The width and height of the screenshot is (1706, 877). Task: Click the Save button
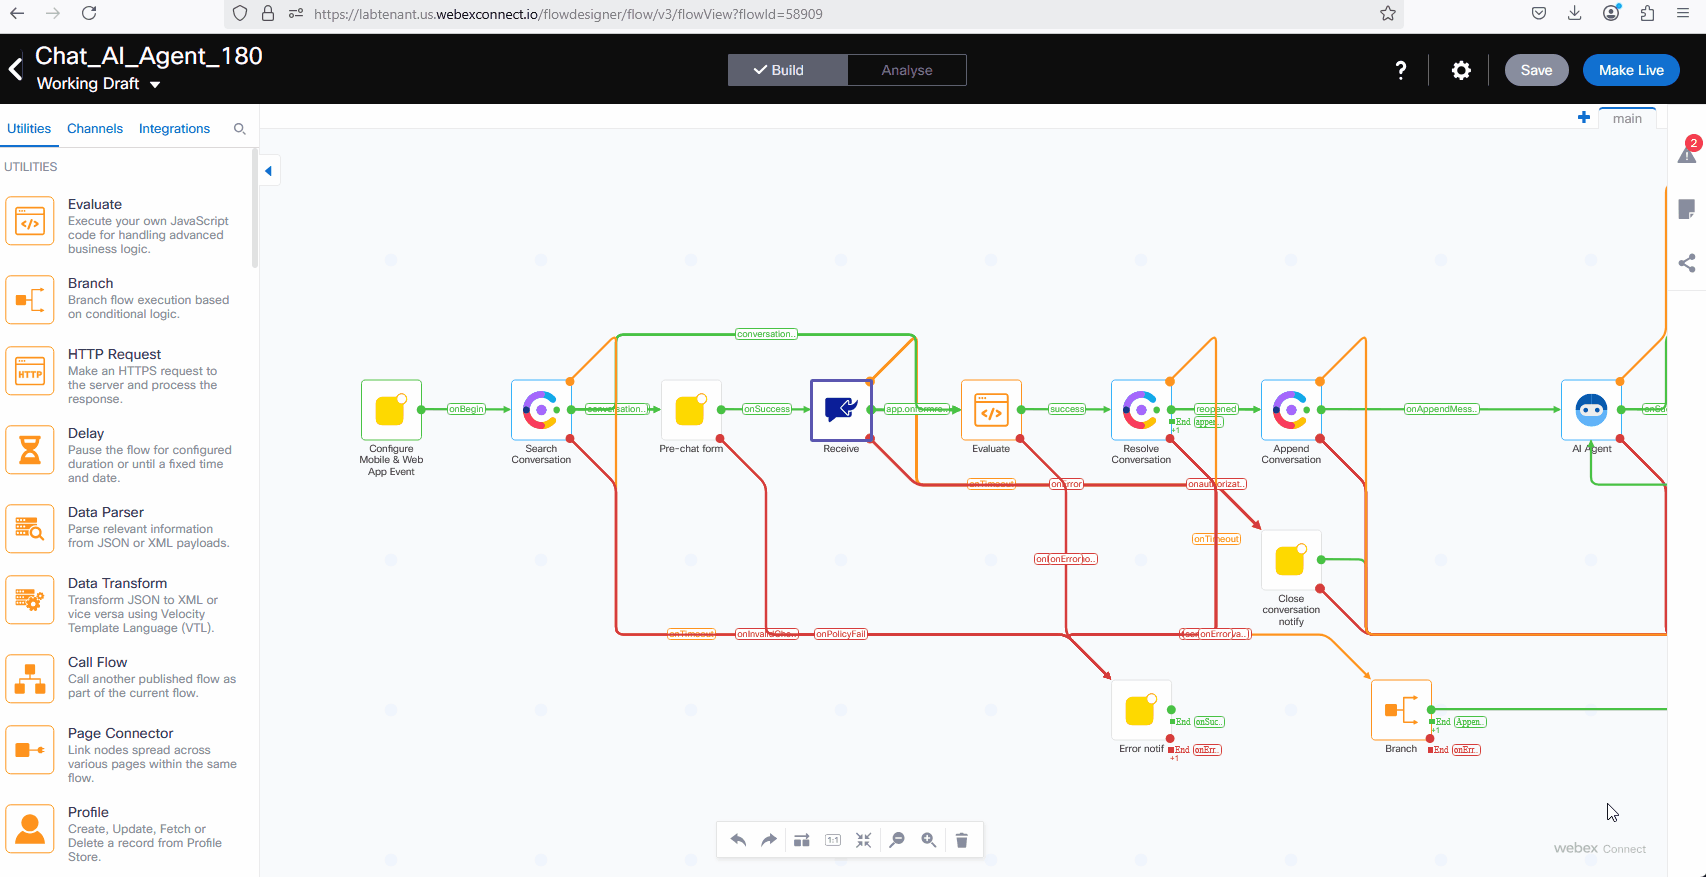pos(1536,70)
